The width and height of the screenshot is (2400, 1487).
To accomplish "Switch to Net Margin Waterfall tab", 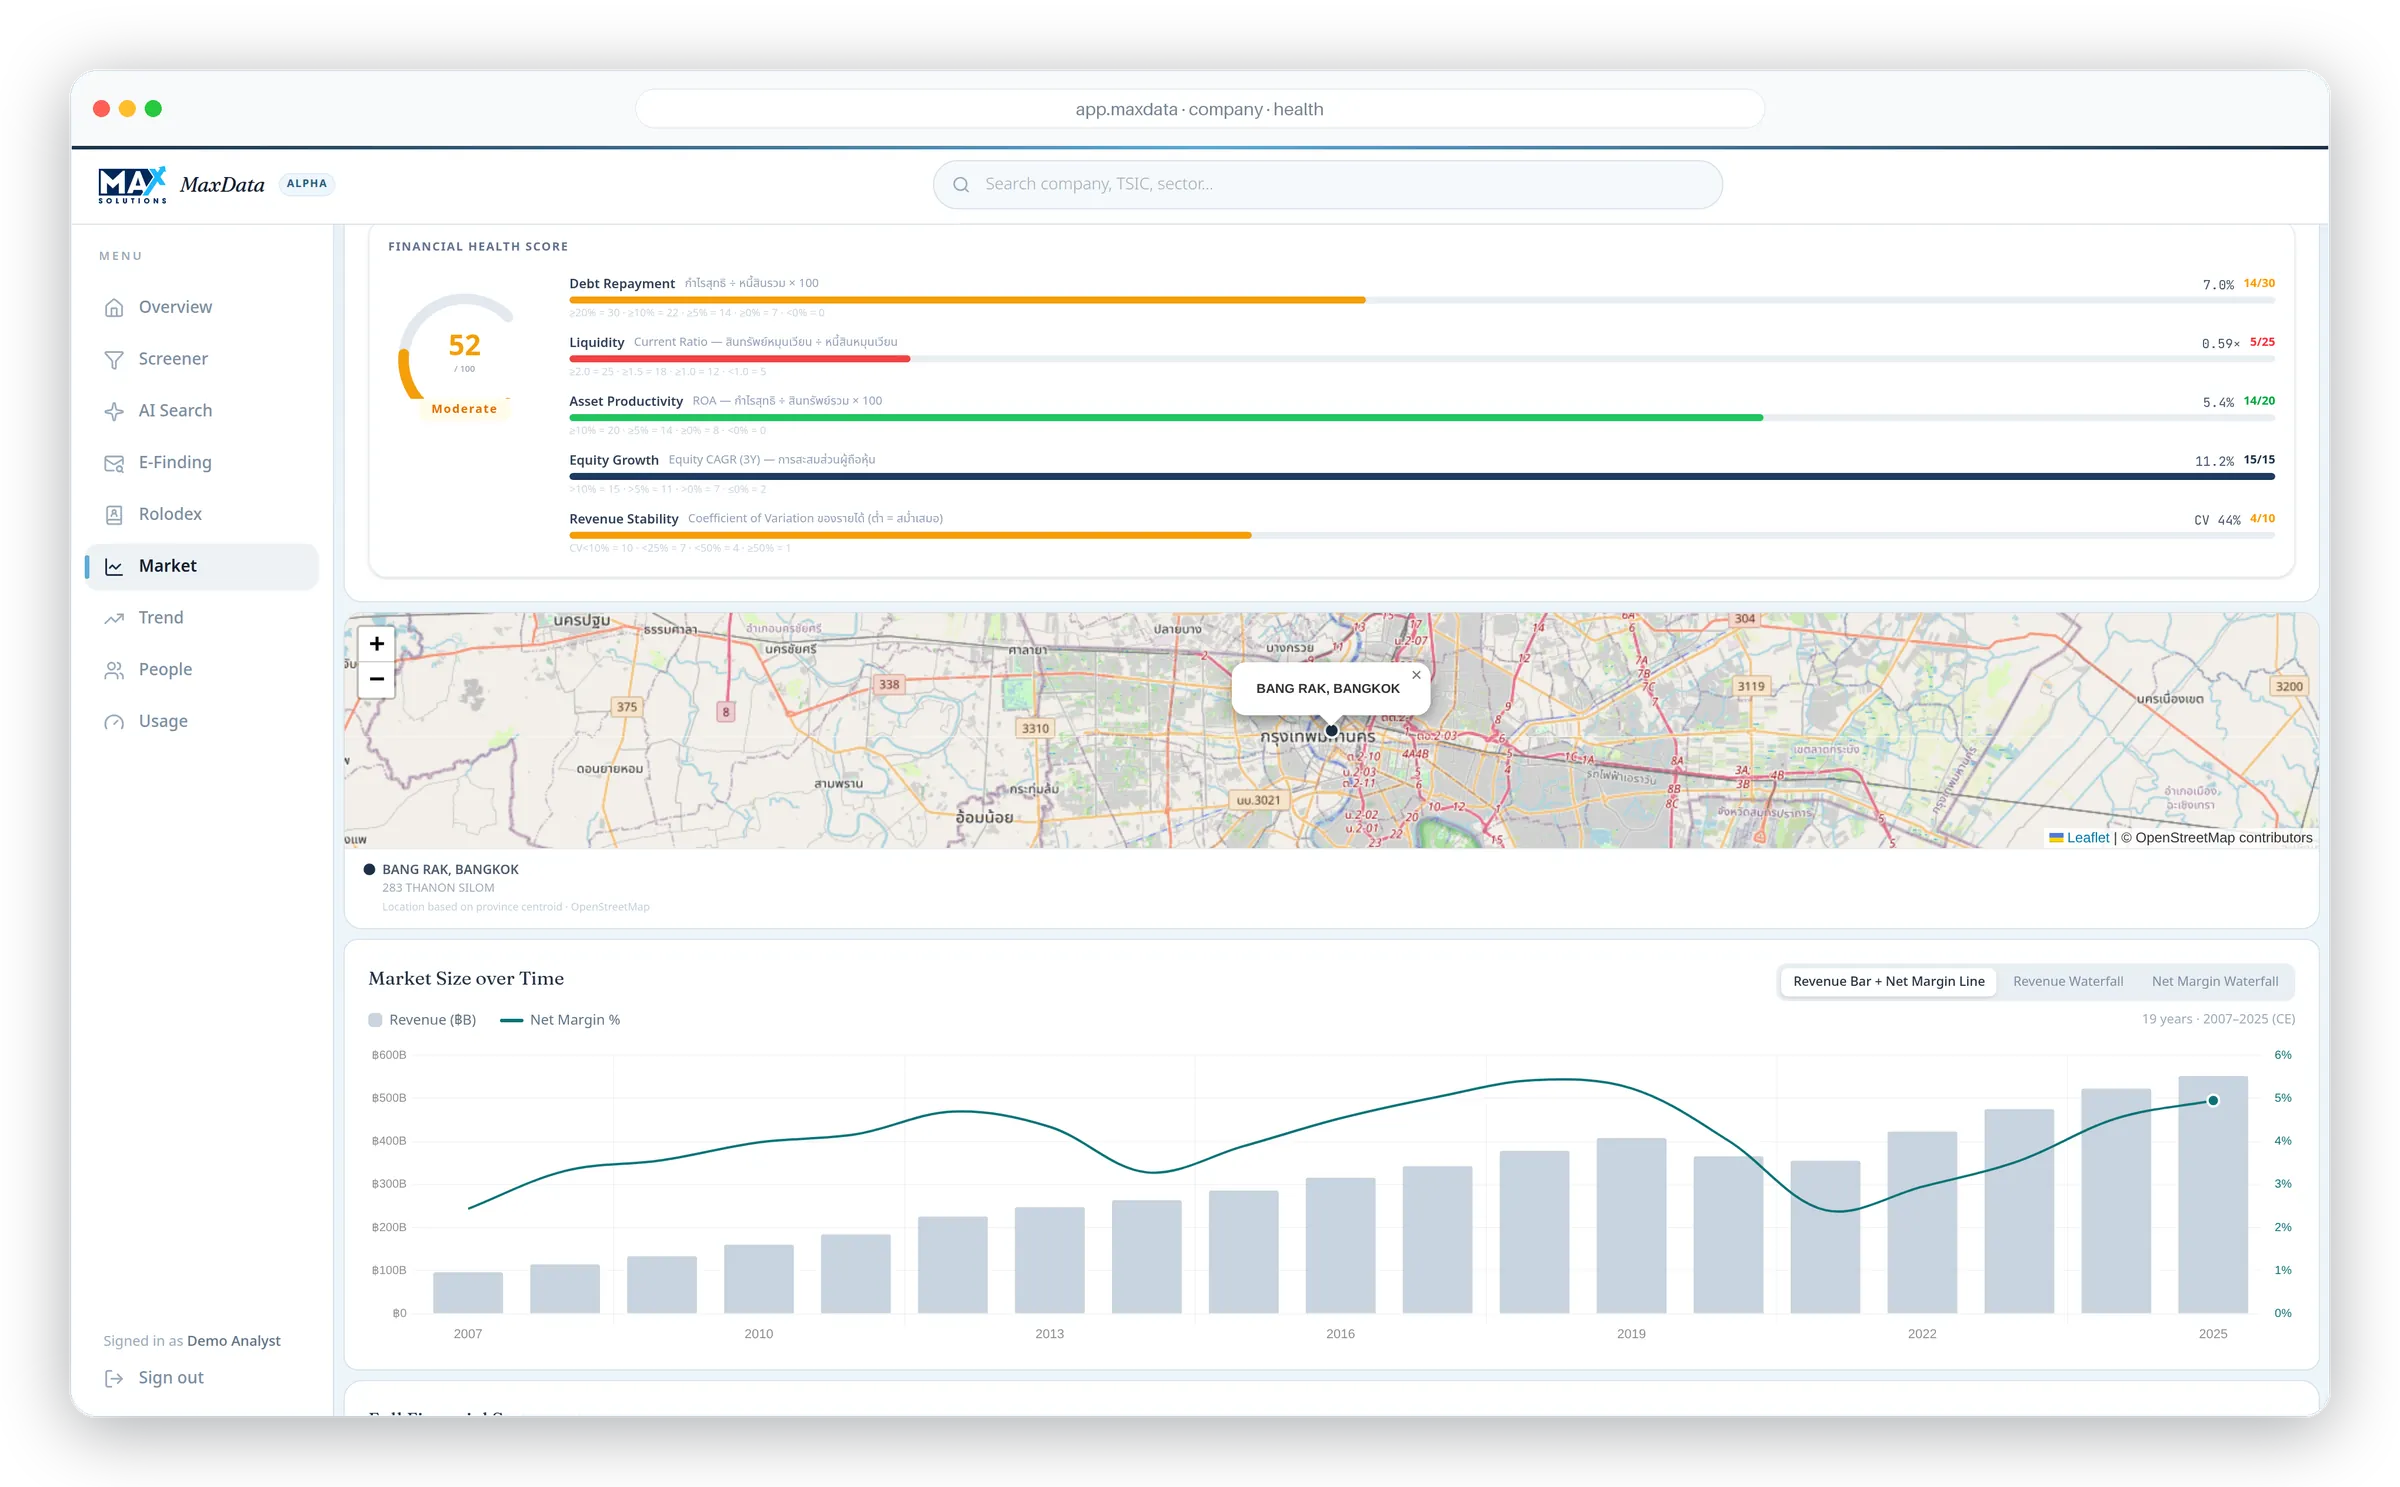I will 2214,981.
